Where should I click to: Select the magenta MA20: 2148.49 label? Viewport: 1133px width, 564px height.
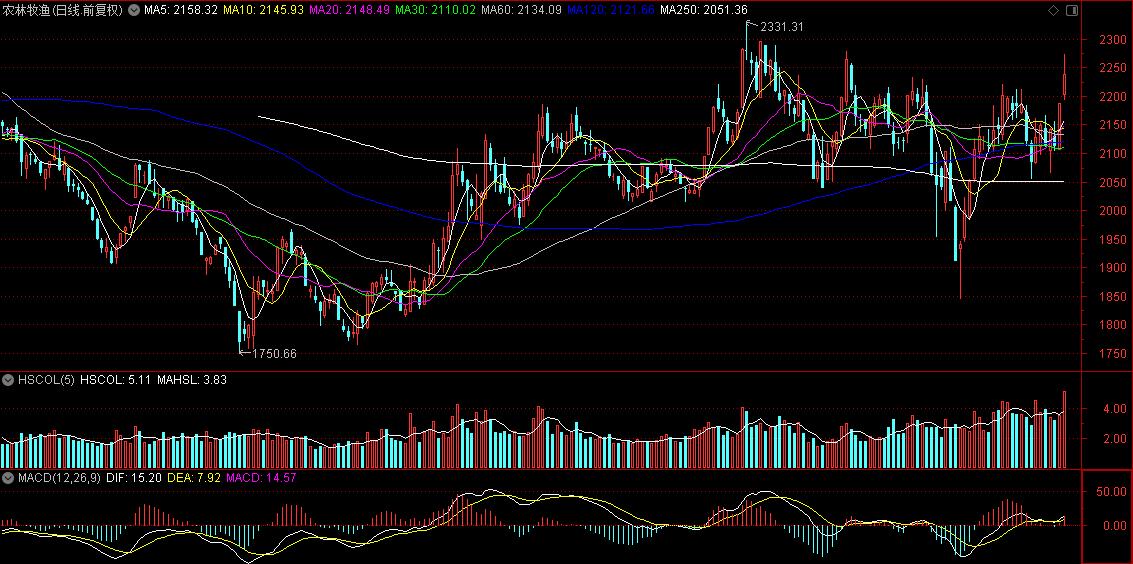(x=349, y=10)
